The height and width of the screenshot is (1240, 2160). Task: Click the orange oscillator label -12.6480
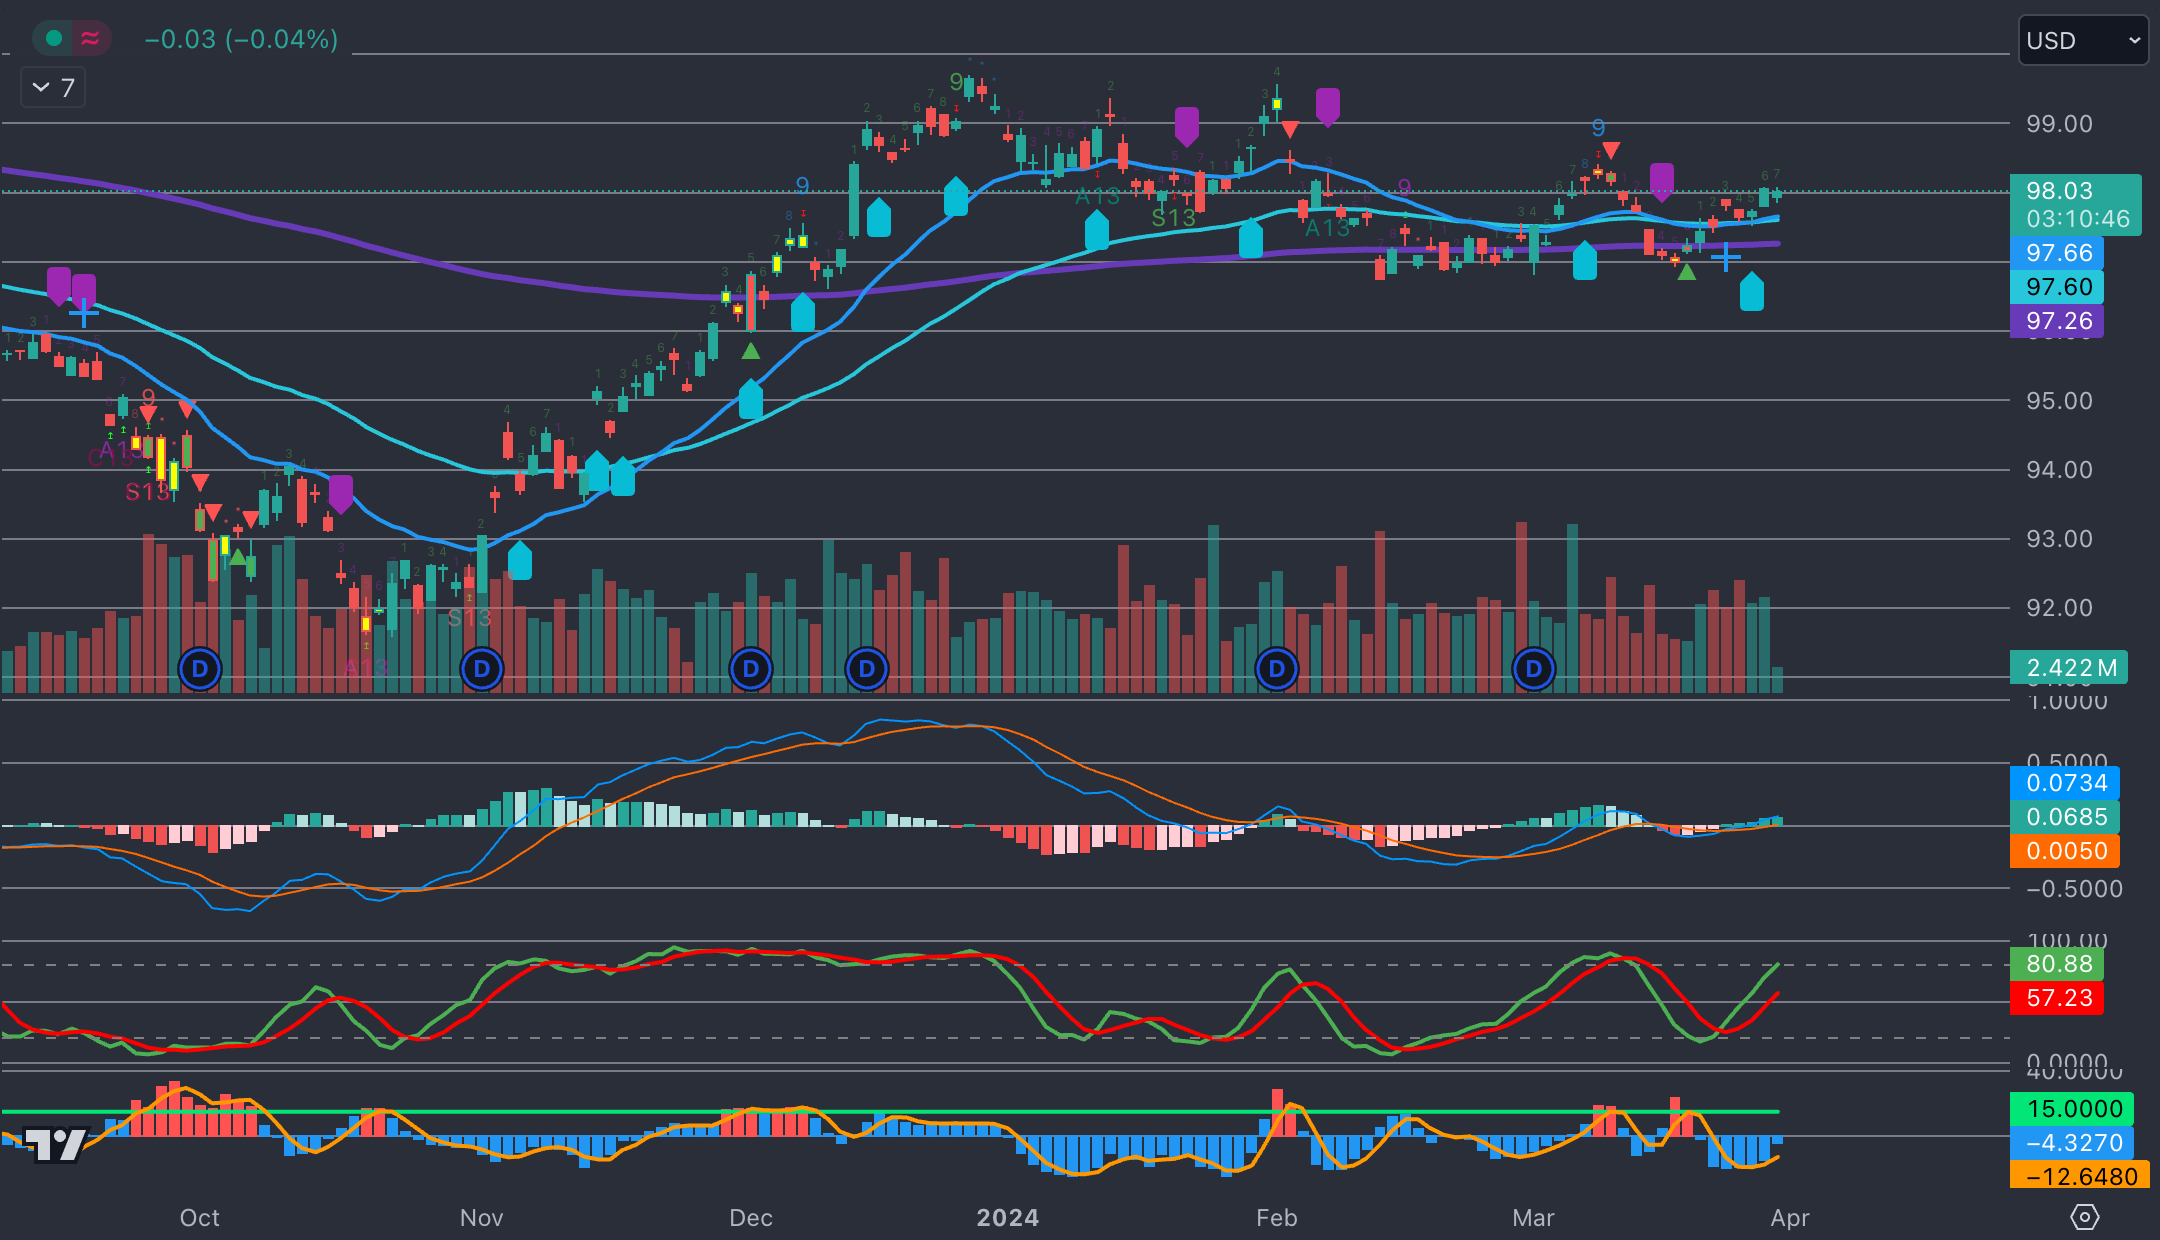tap(2080, 1176)
